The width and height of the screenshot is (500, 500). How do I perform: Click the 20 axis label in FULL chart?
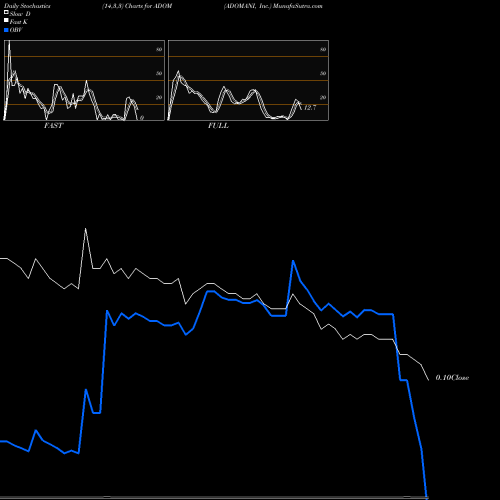point(323,97)
